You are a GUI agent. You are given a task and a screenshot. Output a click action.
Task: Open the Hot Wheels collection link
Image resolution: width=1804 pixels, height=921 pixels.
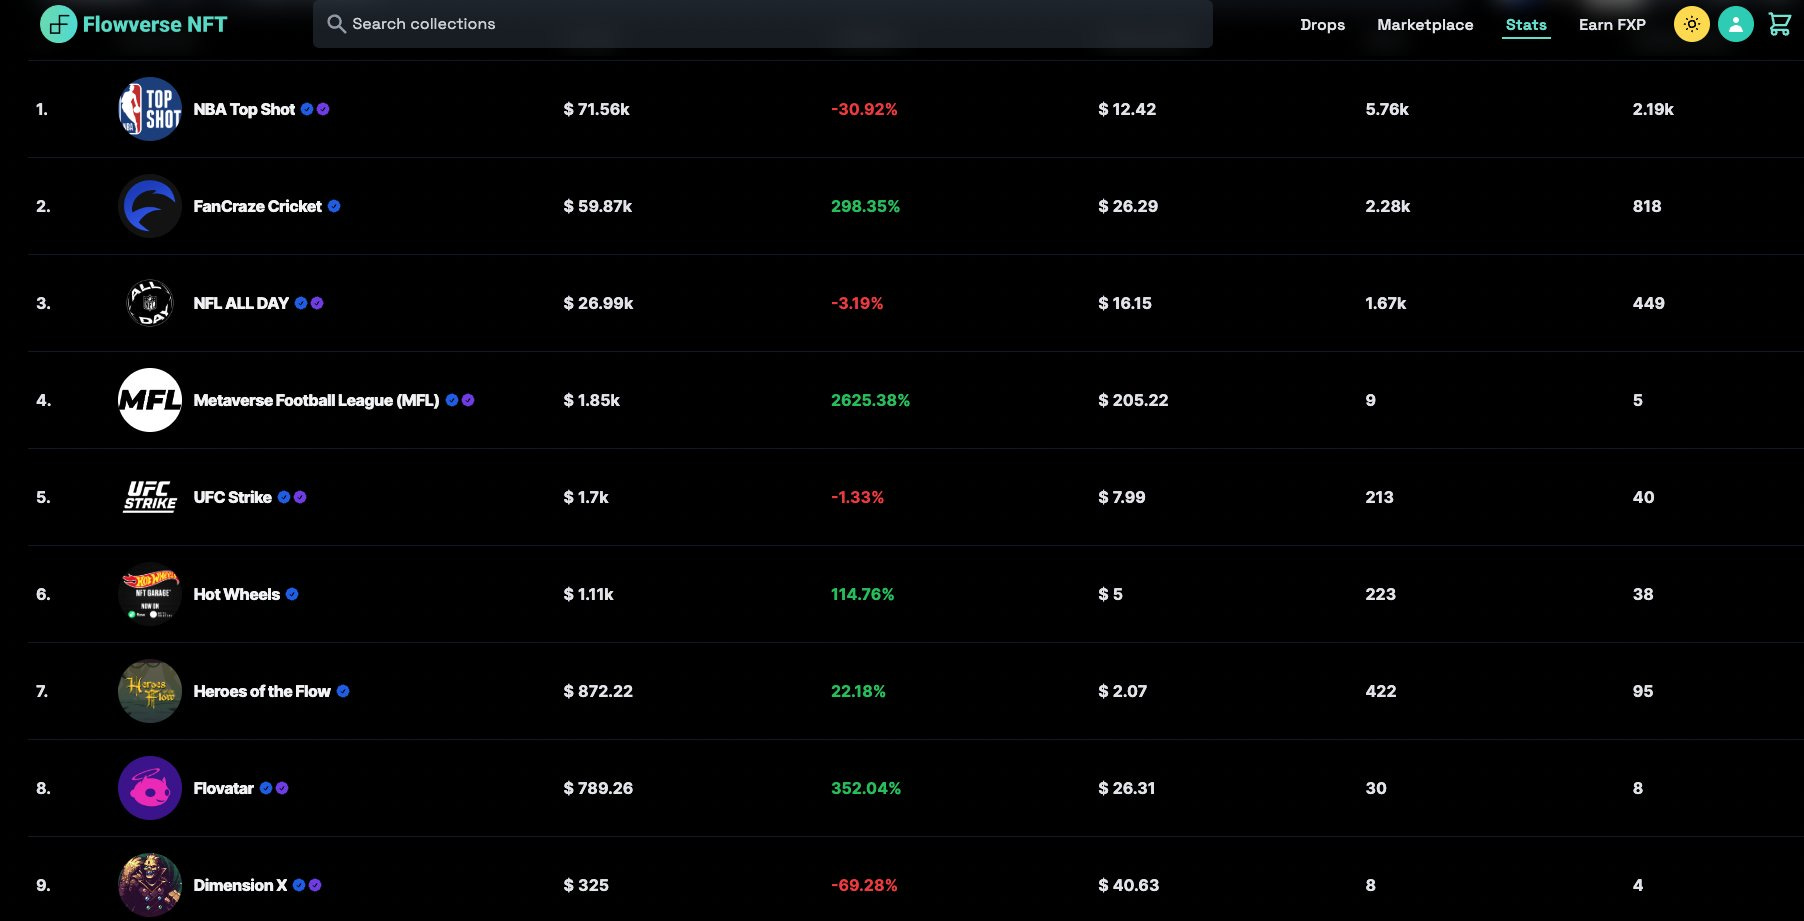pos(236,594)
